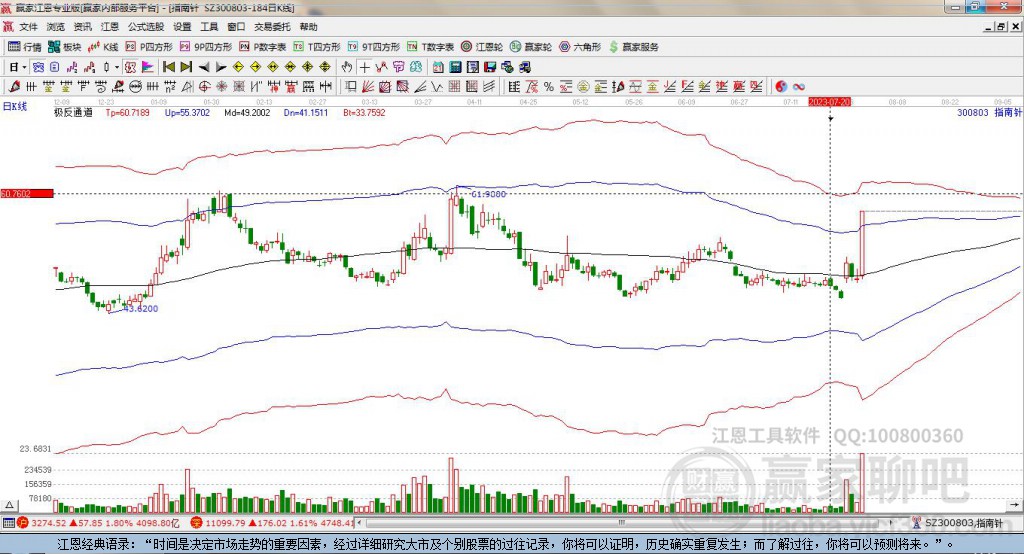Screen dimensions: 1024x554
Task: Open the 浏览 menu
Action: click(x=56, y=27)
